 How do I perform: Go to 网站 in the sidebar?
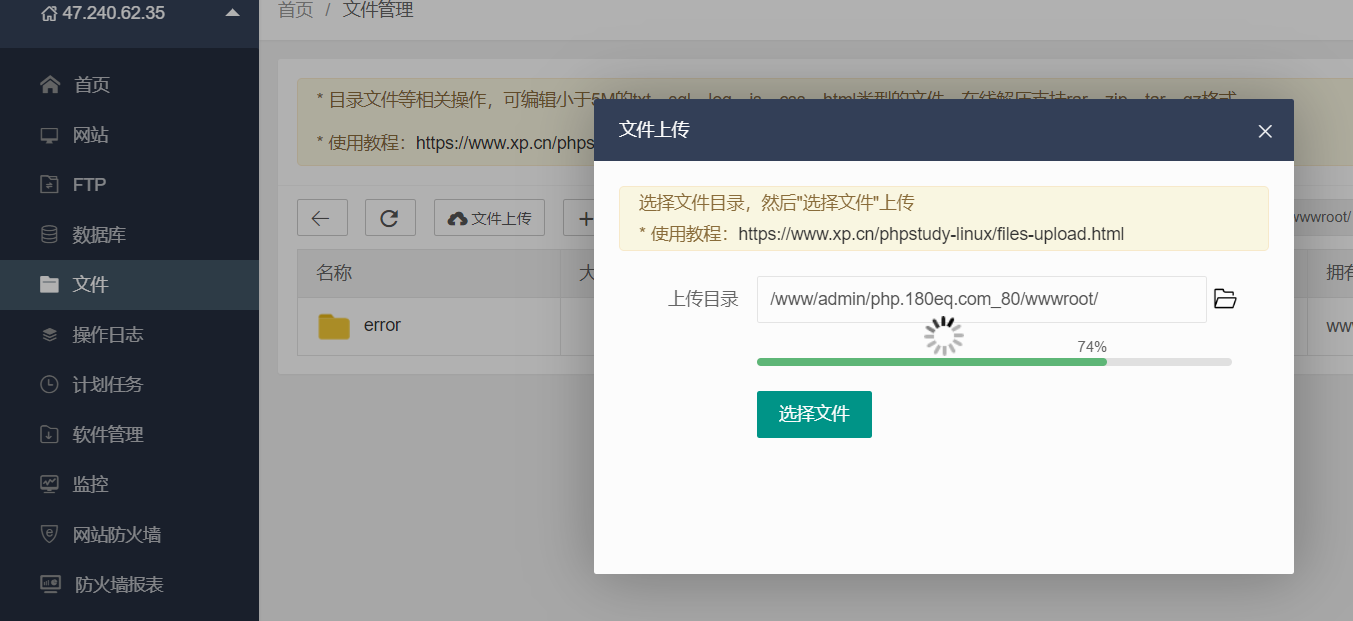90,135
